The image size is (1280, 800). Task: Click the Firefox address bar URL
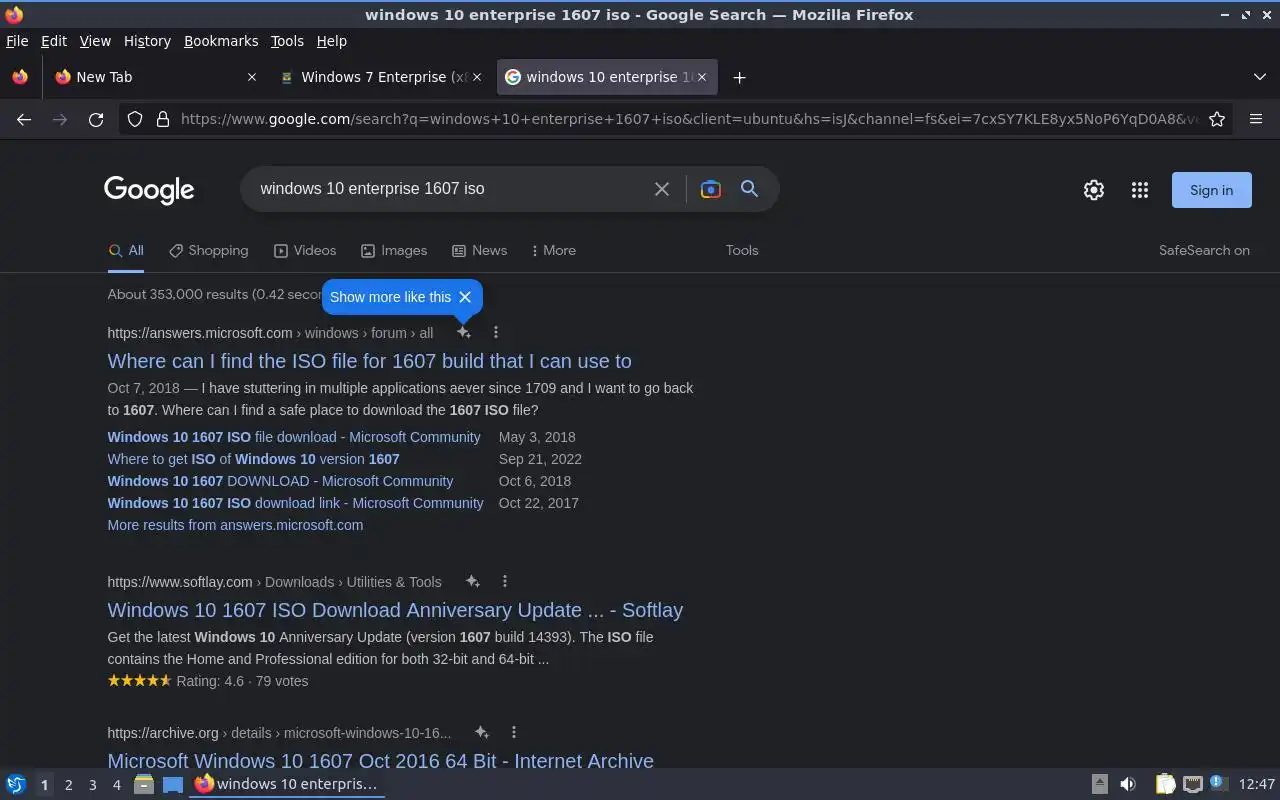[689, 119]
